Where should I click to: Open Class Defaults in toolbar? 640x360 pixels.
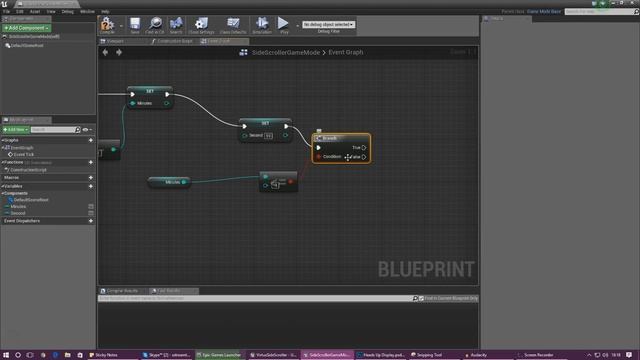(233, 25)
